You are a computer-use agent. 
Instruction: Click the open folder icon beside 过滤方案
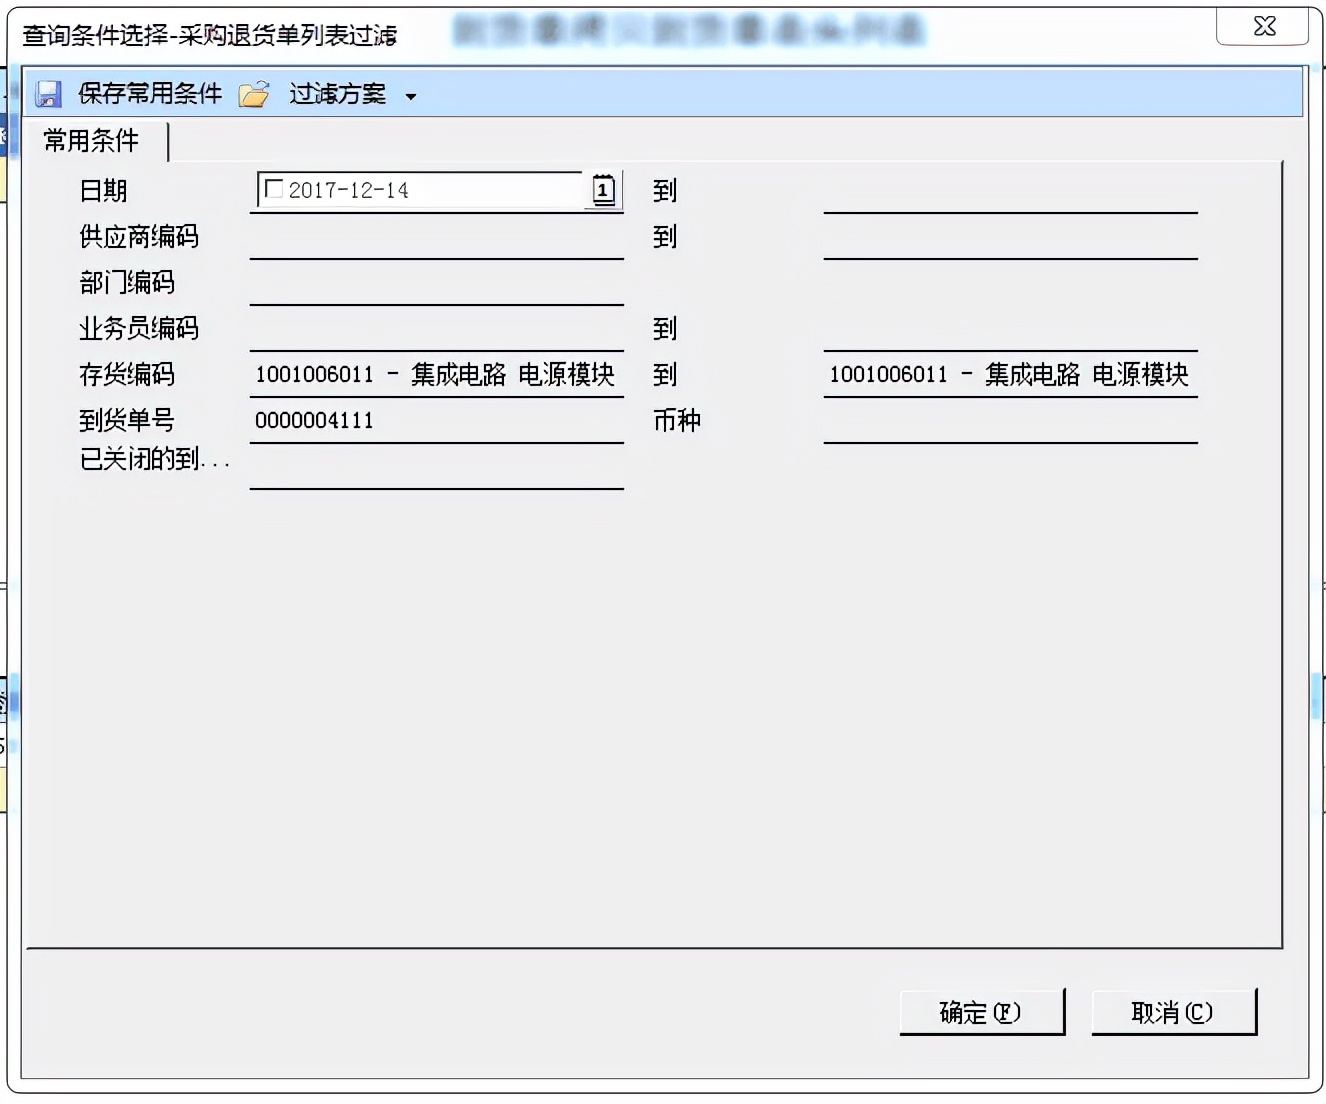pos(254,94)
